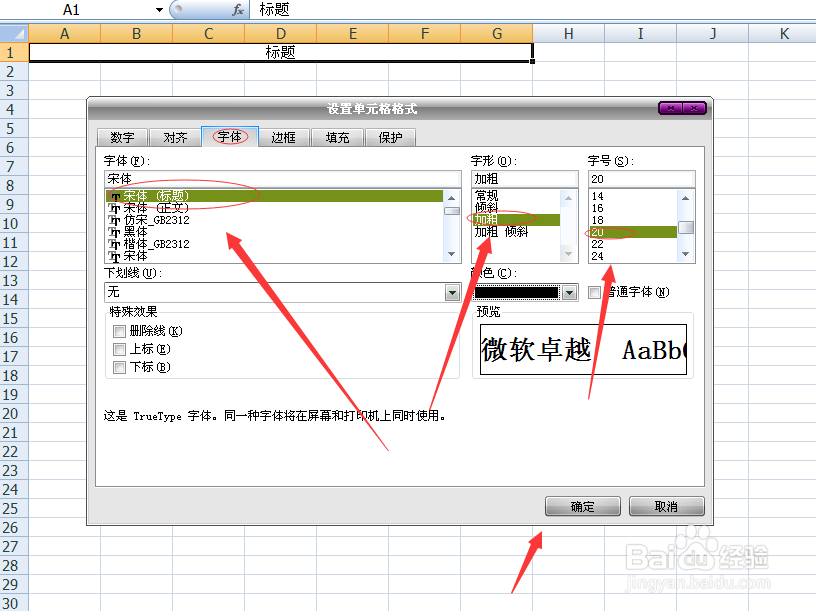Click the help icon on the dialog title bar

click(672, 107)
